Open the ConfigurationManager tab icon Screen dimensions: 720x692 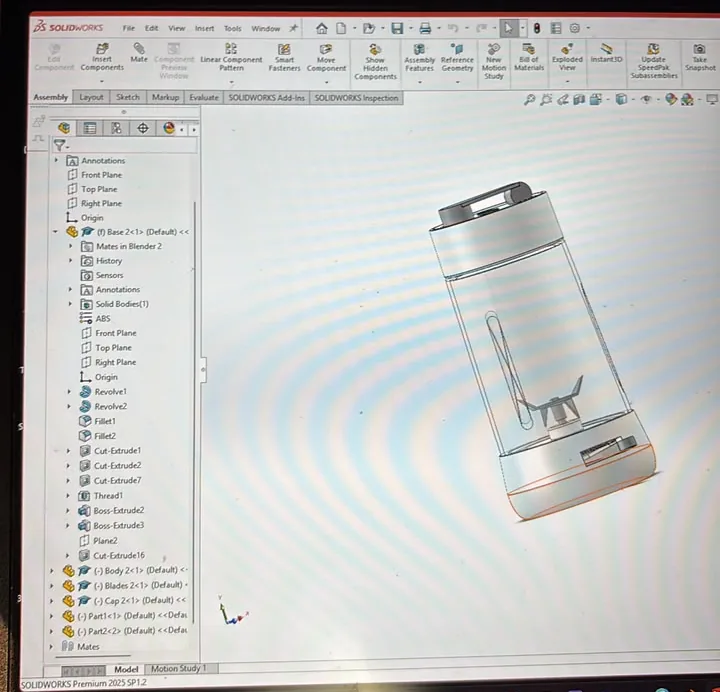(x=116, y=129)
